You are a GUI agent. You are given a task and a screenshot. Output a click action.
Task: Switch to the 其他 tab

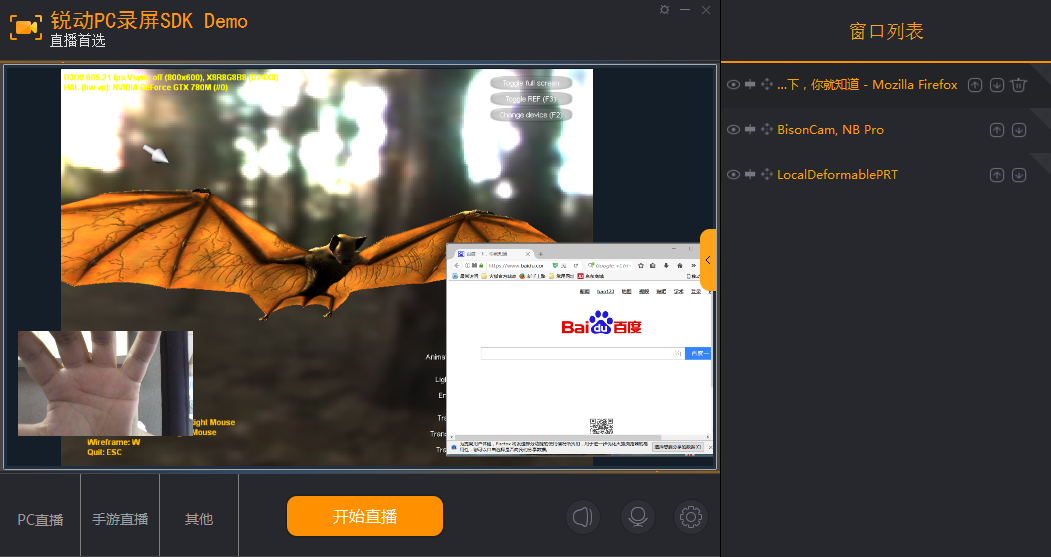pyautogui.click(x=199, y=519)
